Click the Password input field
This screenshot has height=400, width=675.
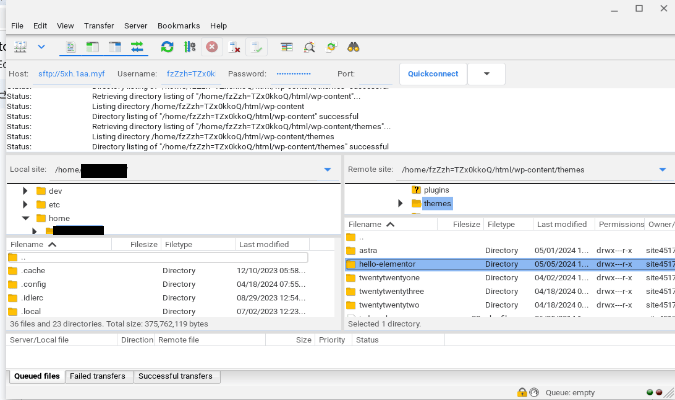click(x=300, y=74)
